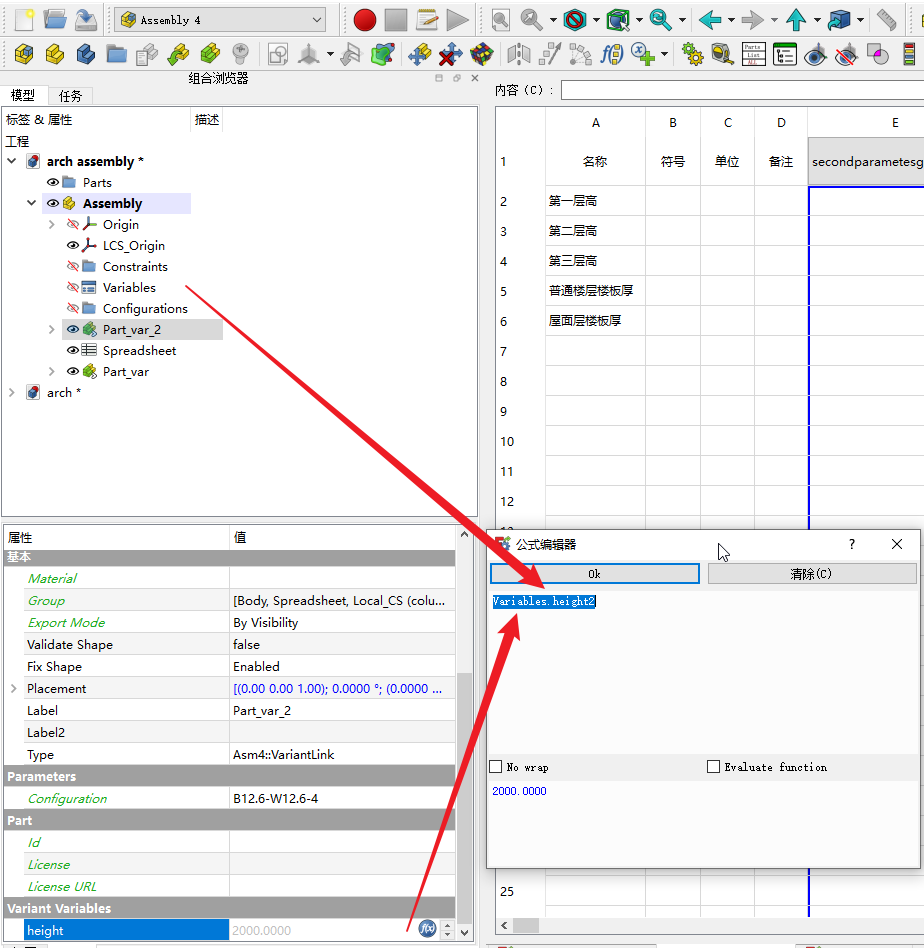Open the Assembly 4 workbench dropdown
Viewport: 924px width, 948px height.
coord(221,20)
